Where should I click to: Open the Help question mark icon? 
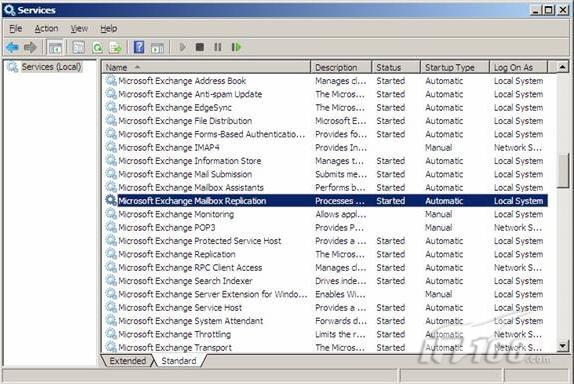click(x=139, y=47)
